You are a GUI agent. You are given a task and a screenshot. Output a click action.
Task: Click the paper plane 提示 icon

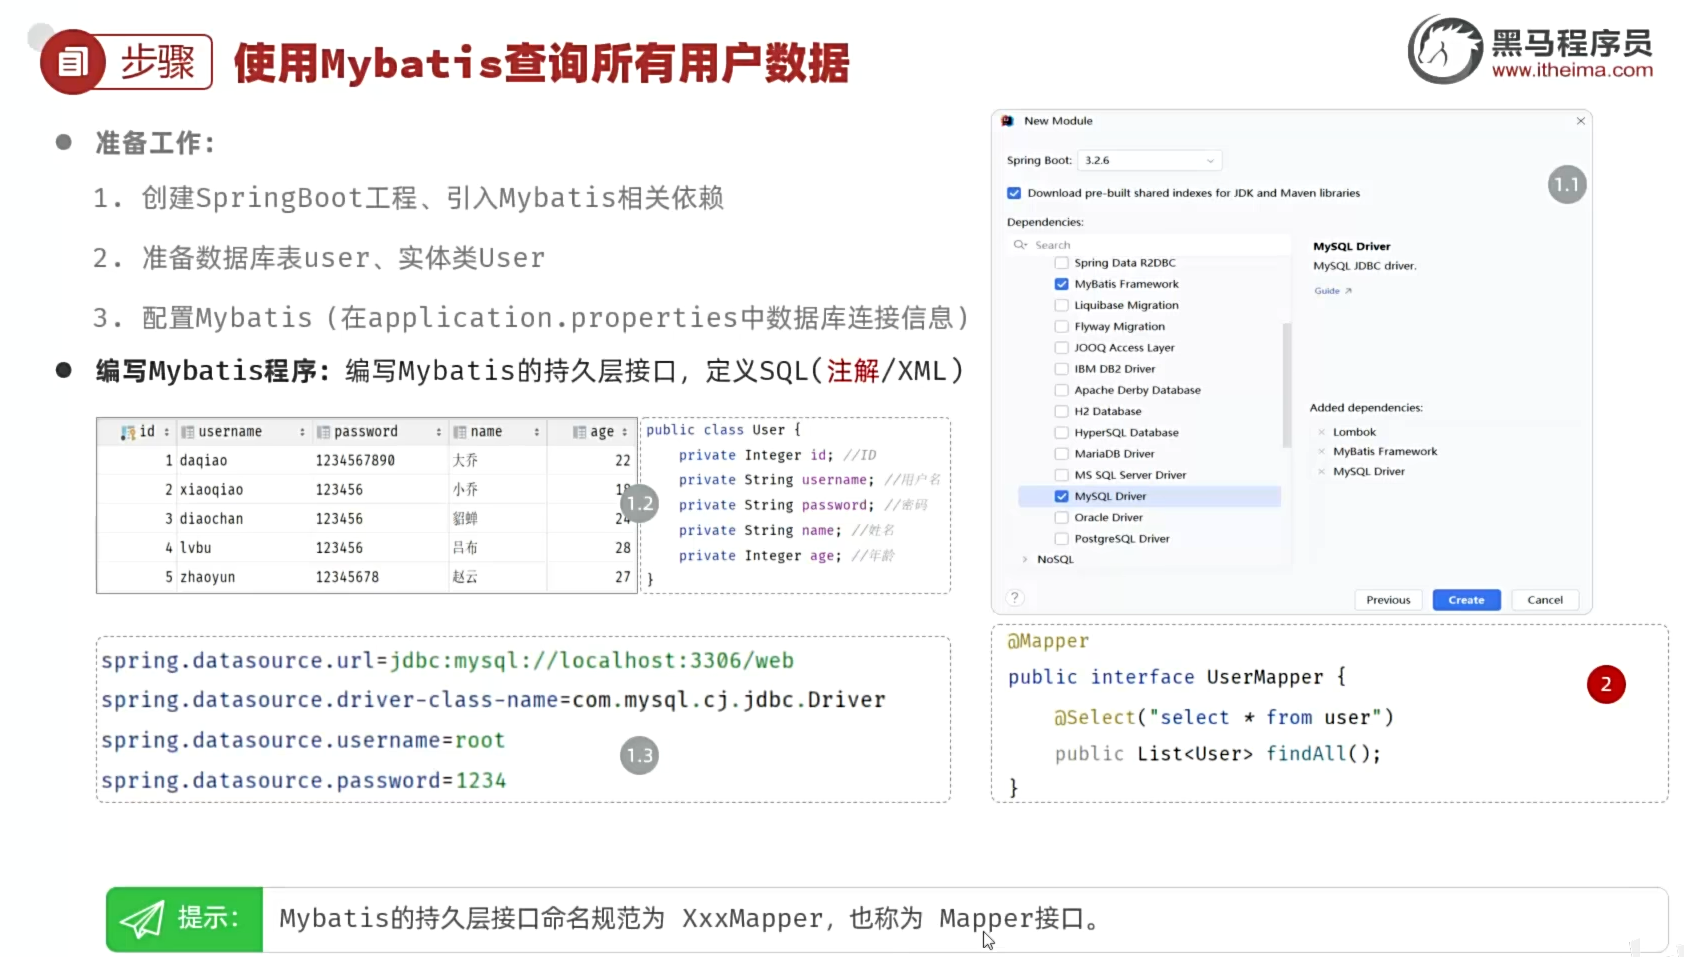(x=142, y=918)
